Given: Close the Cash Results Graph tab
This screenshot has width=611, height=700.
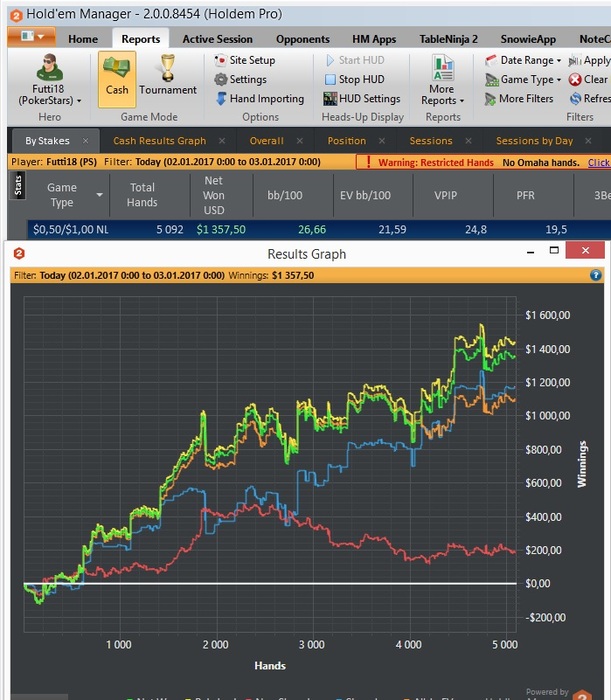Looking at the screenshot, I should pyautogui.click(x=222, y=141).
